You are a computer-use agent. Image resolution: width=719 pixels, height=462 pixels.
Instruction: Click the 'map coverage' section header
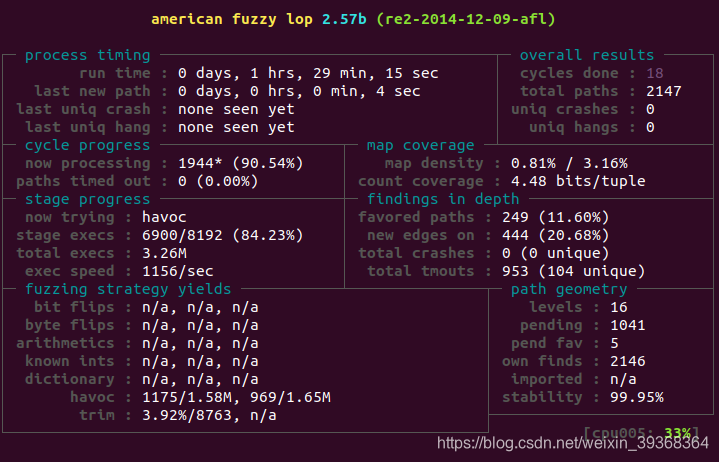(x=420, y=145)
